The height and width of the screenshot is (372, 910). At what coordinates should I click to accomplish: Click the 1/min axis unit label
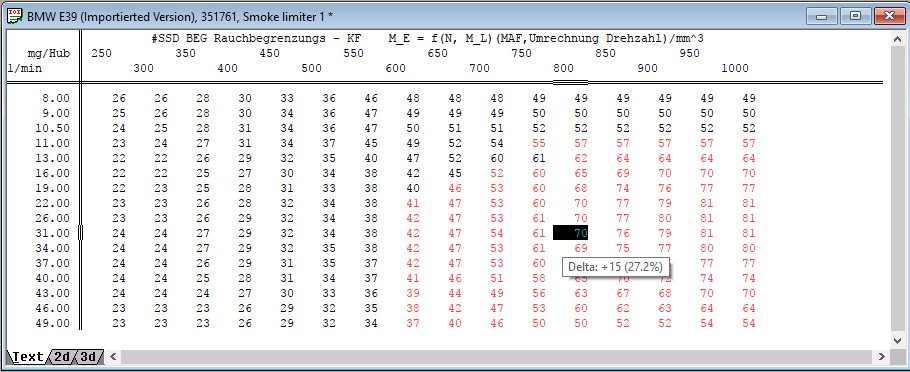[x=25, y=68]
